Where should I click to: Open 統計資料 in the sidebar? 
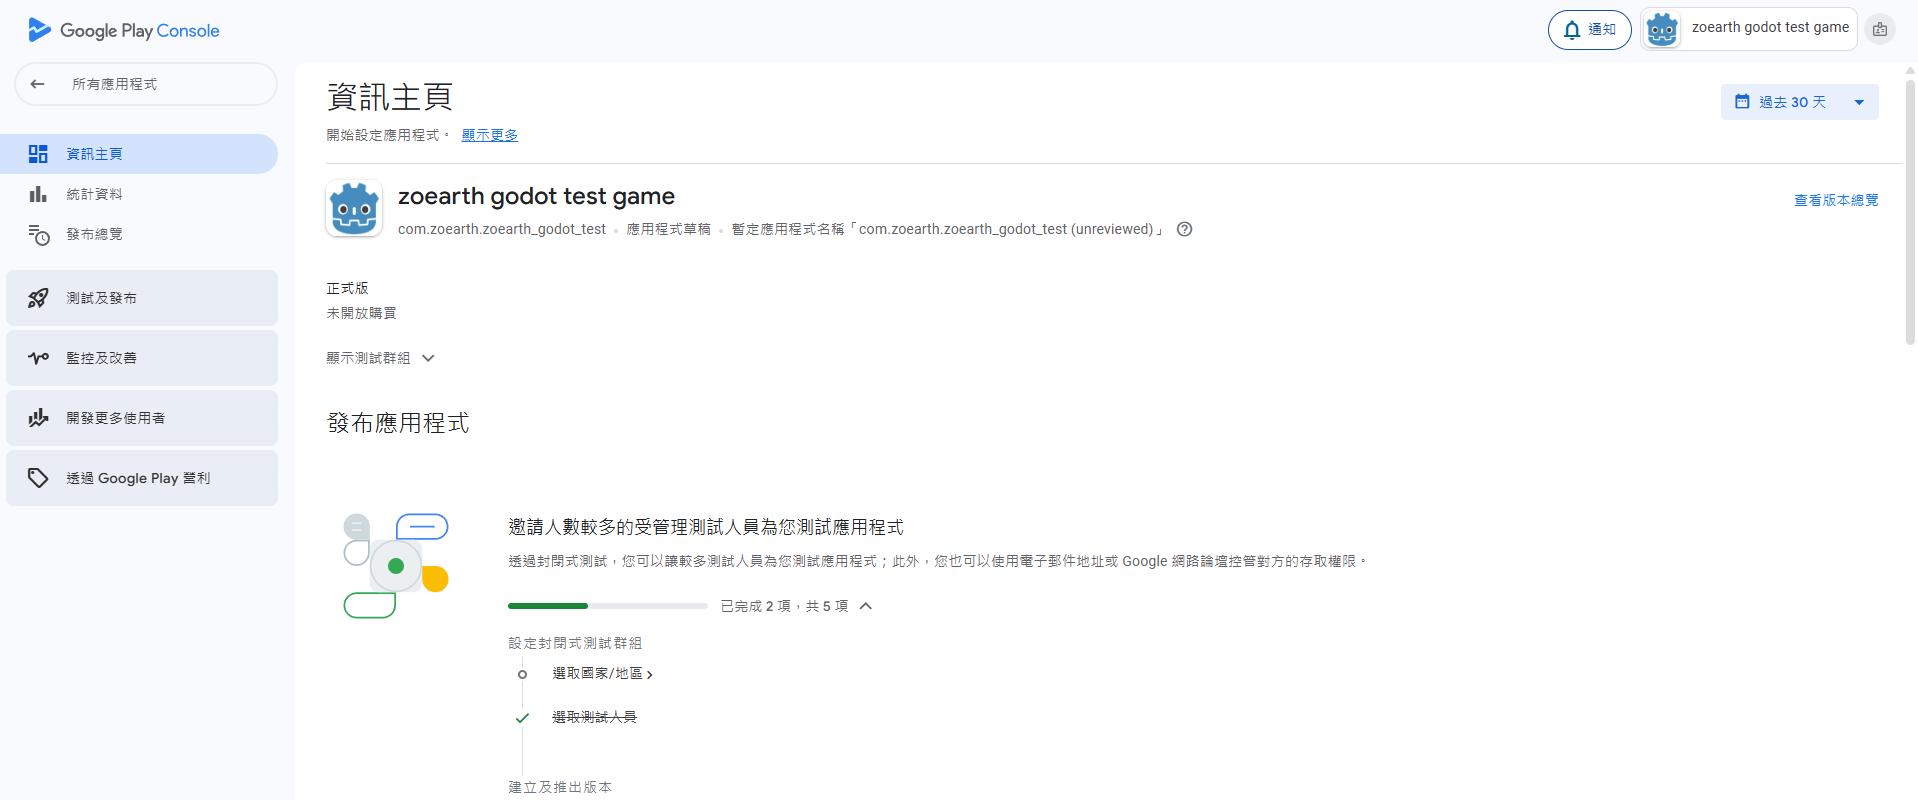pyautogui.click(x=139, y=194)
